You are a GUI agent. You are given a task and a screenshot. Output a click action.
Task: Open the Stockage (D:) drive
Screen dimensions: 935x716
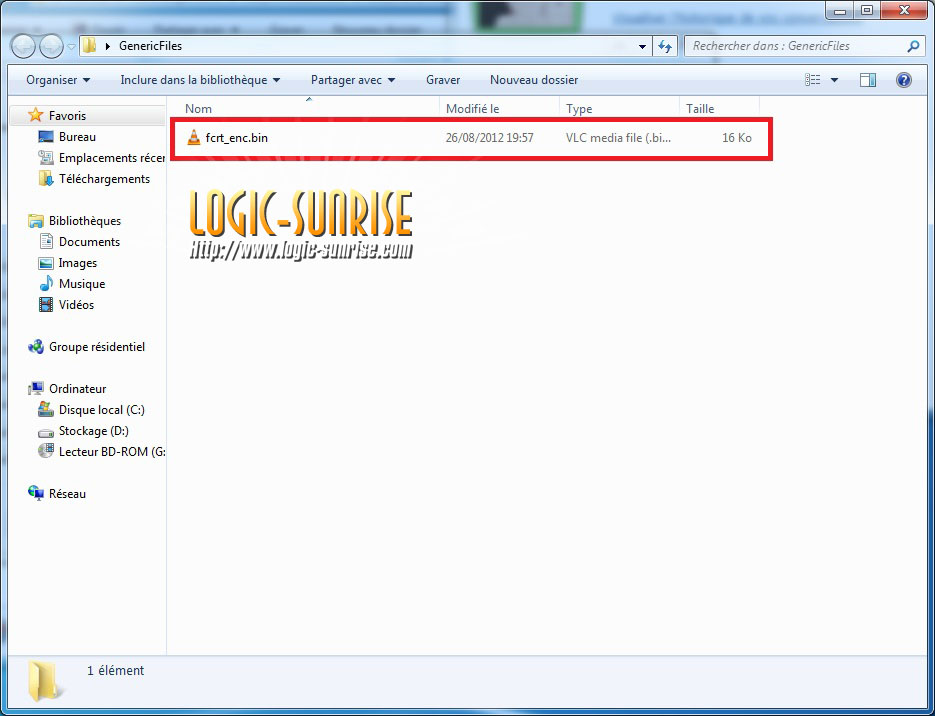[94, 430]
